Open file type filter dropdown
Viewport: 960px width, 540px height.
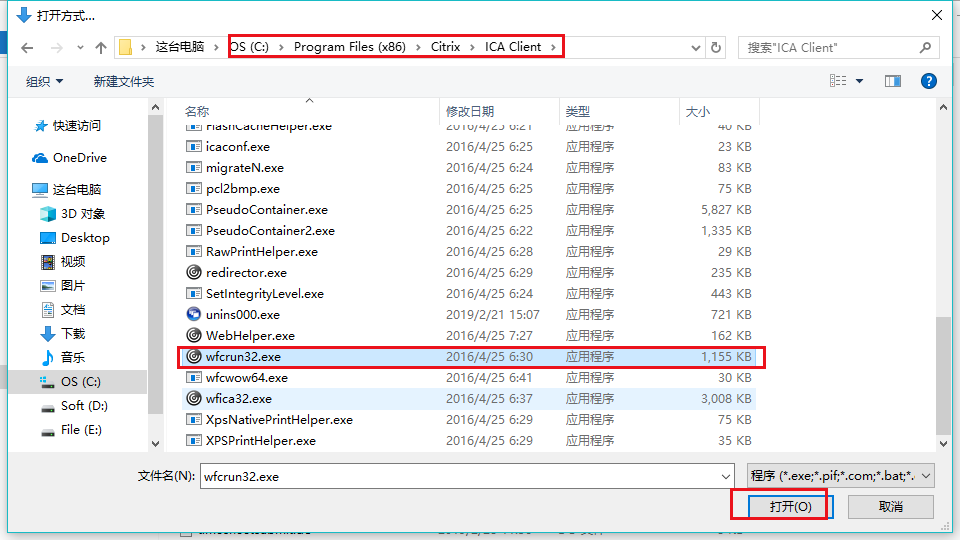(841, 476)
